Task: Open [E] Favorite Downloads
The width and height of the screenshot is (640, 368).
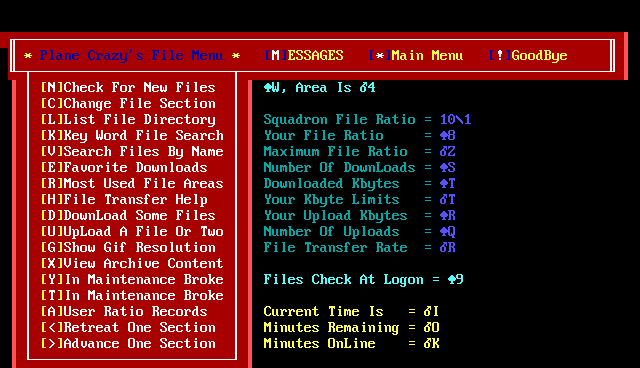Action: click(124, 167)
